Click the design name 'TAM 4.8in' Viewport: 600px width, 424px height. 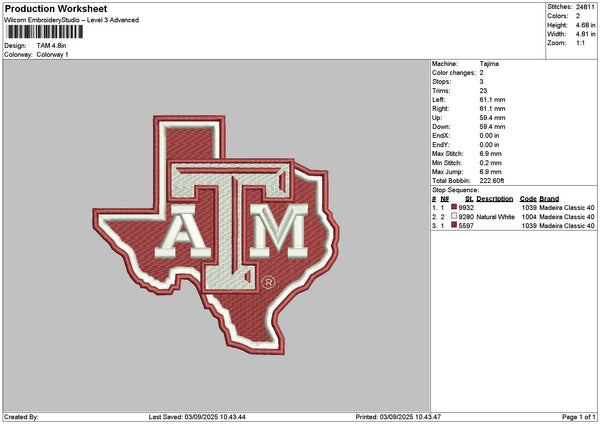click(51, 46)
